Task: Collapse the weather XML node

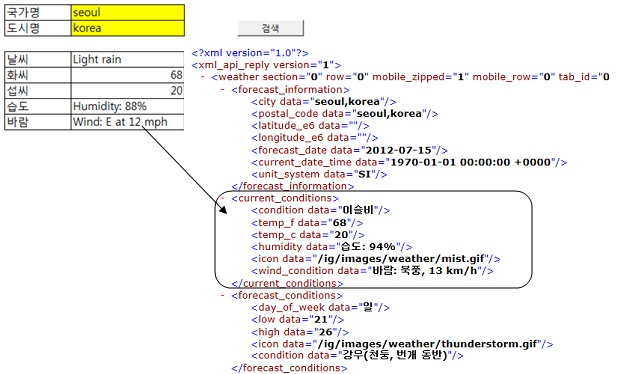Action: click(x=203, y=77)
